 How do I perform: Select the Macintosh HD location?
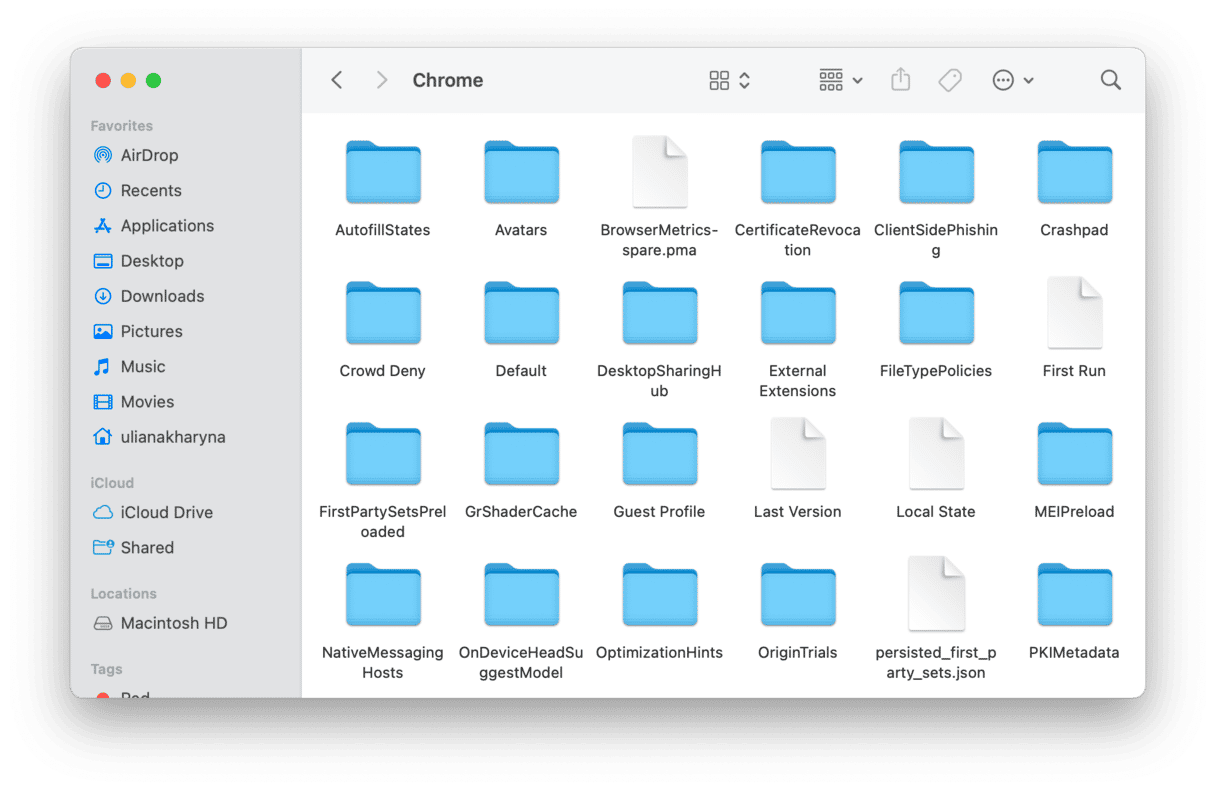click(x=173, y=623)
